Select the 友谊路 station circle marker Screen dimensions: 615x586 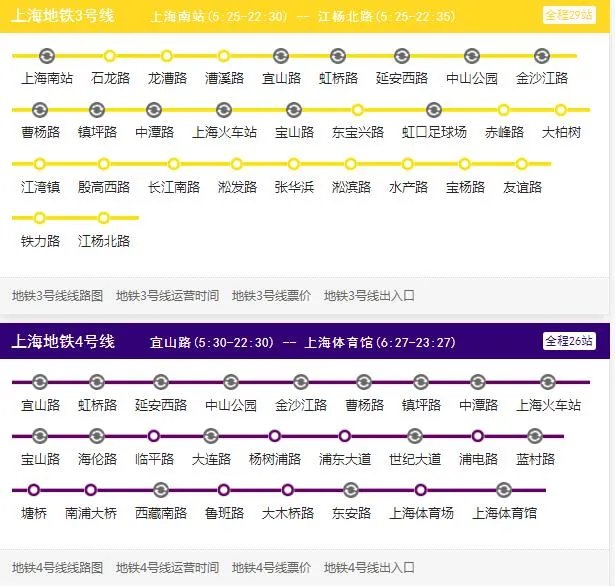point(522,164)
